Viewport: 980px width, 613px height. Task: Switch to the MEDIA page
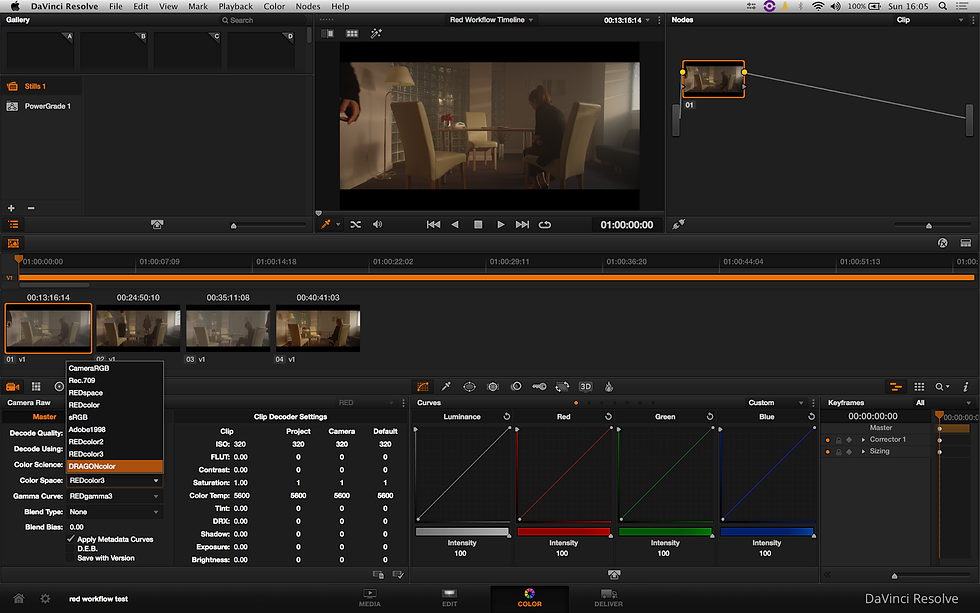(369, 598)
